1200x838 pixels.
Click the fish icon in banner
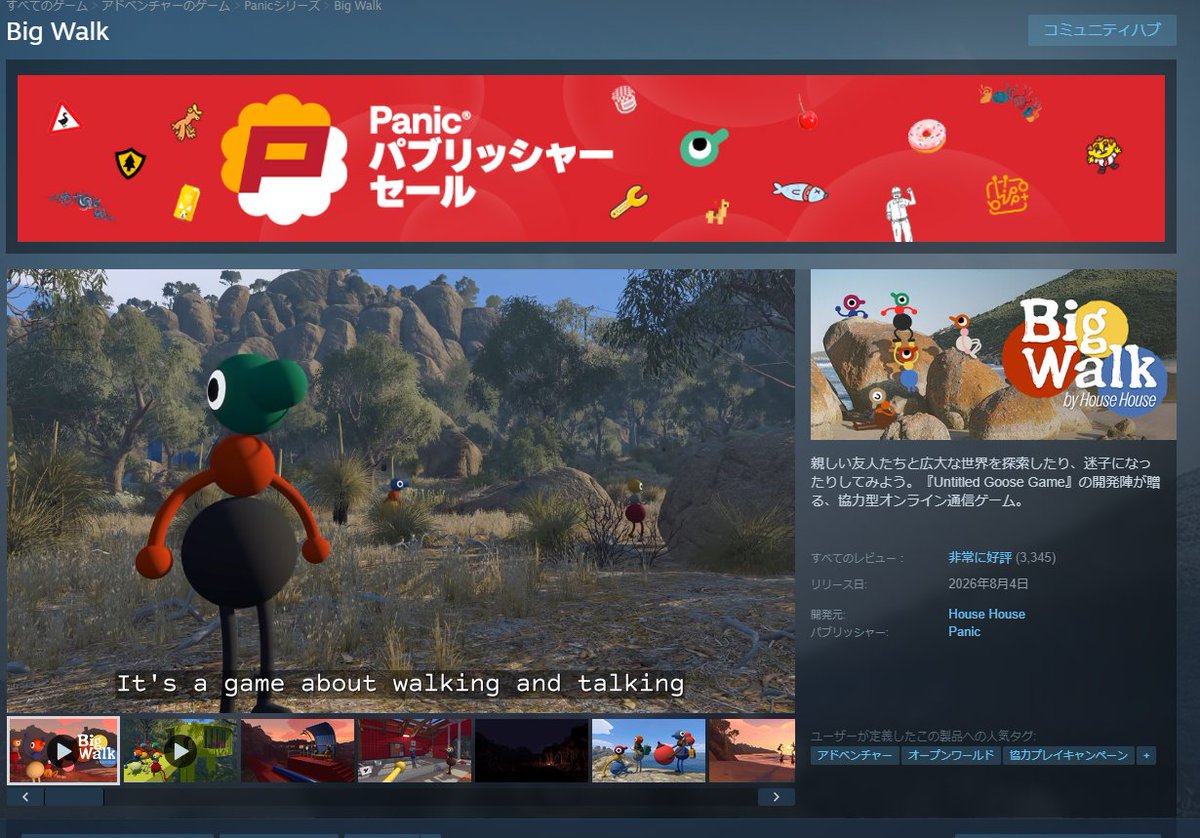[x=800, y=191]
